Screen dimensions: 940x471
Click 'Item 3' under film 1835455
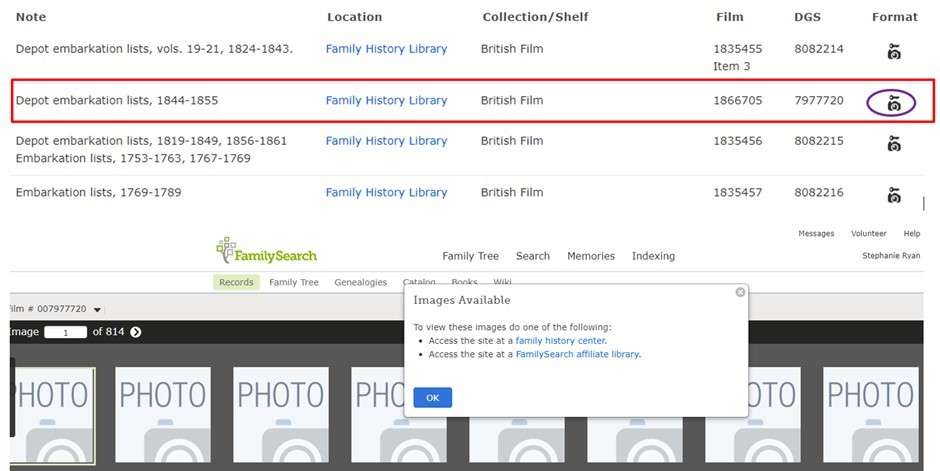(x=731, y=67)
